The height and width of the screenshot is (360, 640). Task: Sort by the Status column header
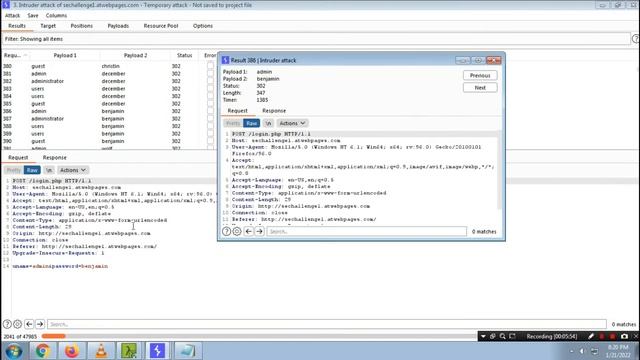(x=184, y=55)
